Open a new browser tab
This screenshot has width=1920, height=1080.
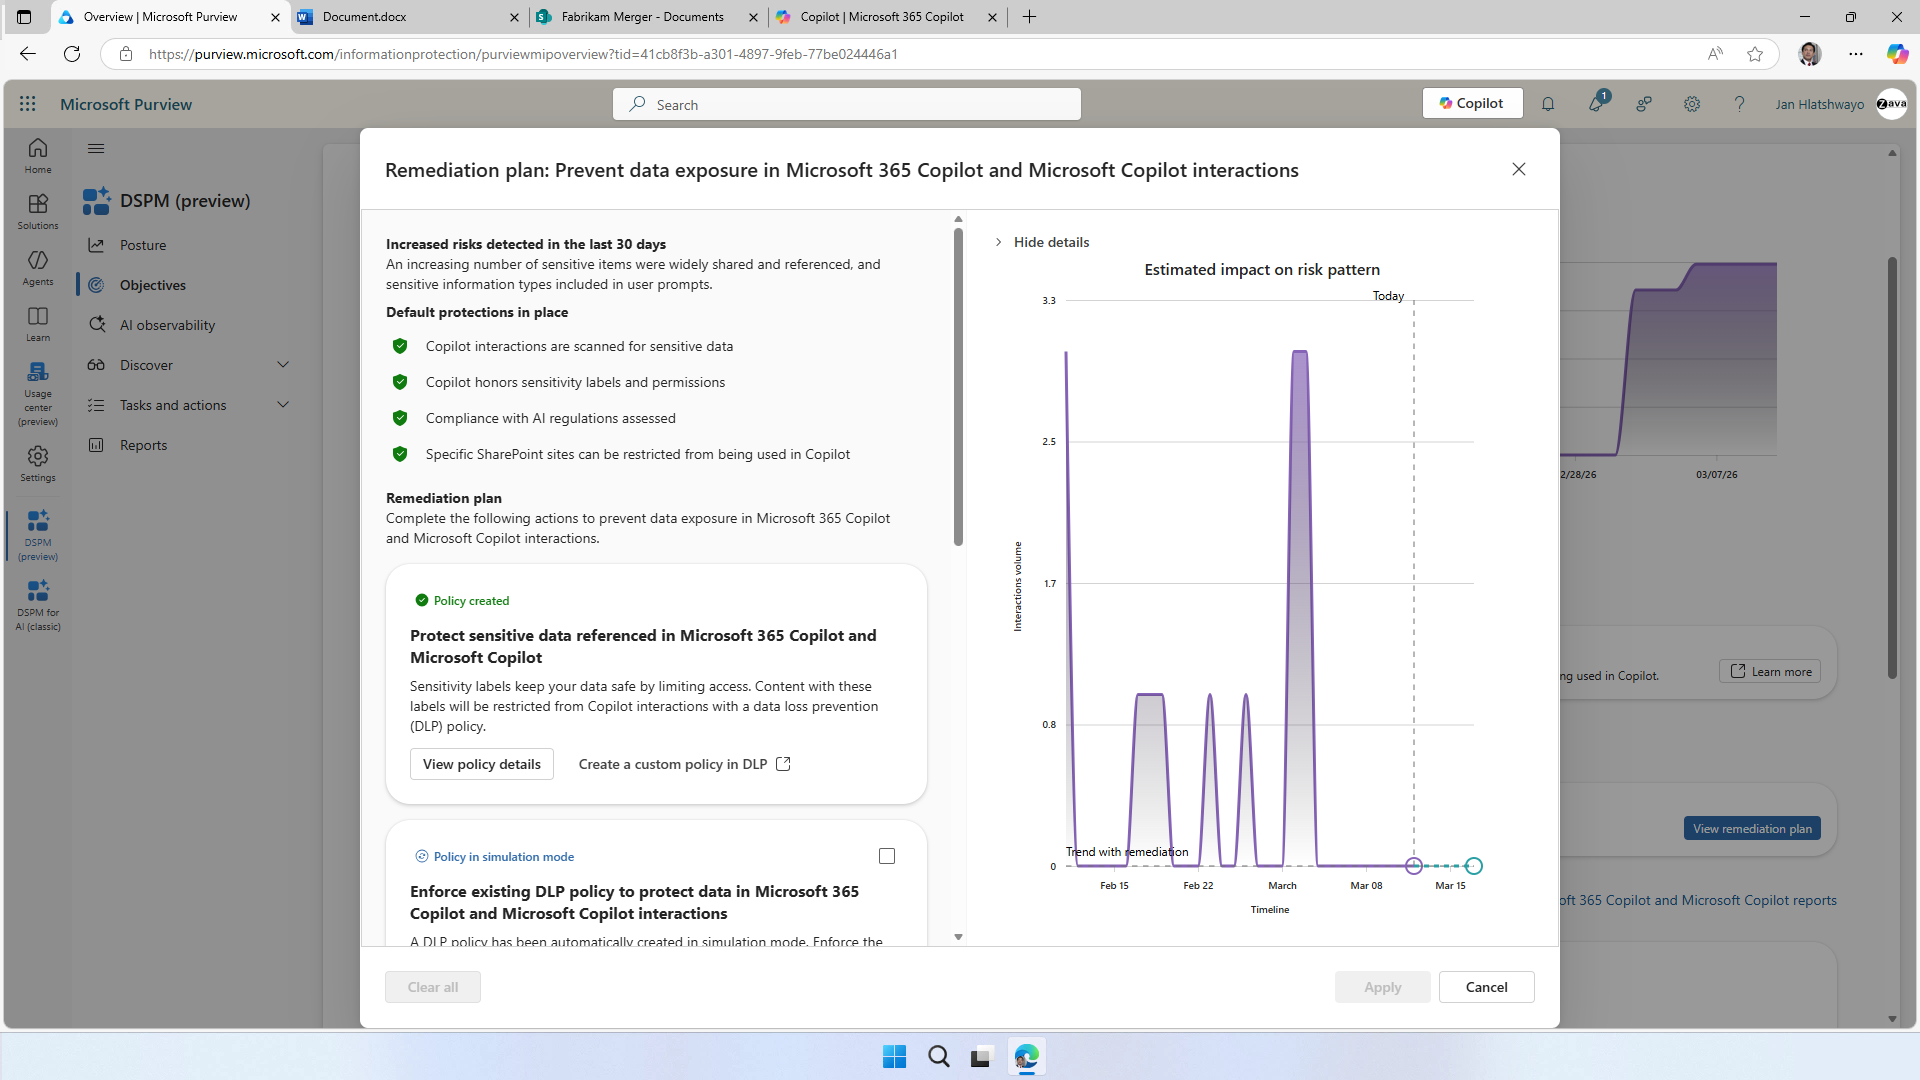click(x=1029, y=17)
